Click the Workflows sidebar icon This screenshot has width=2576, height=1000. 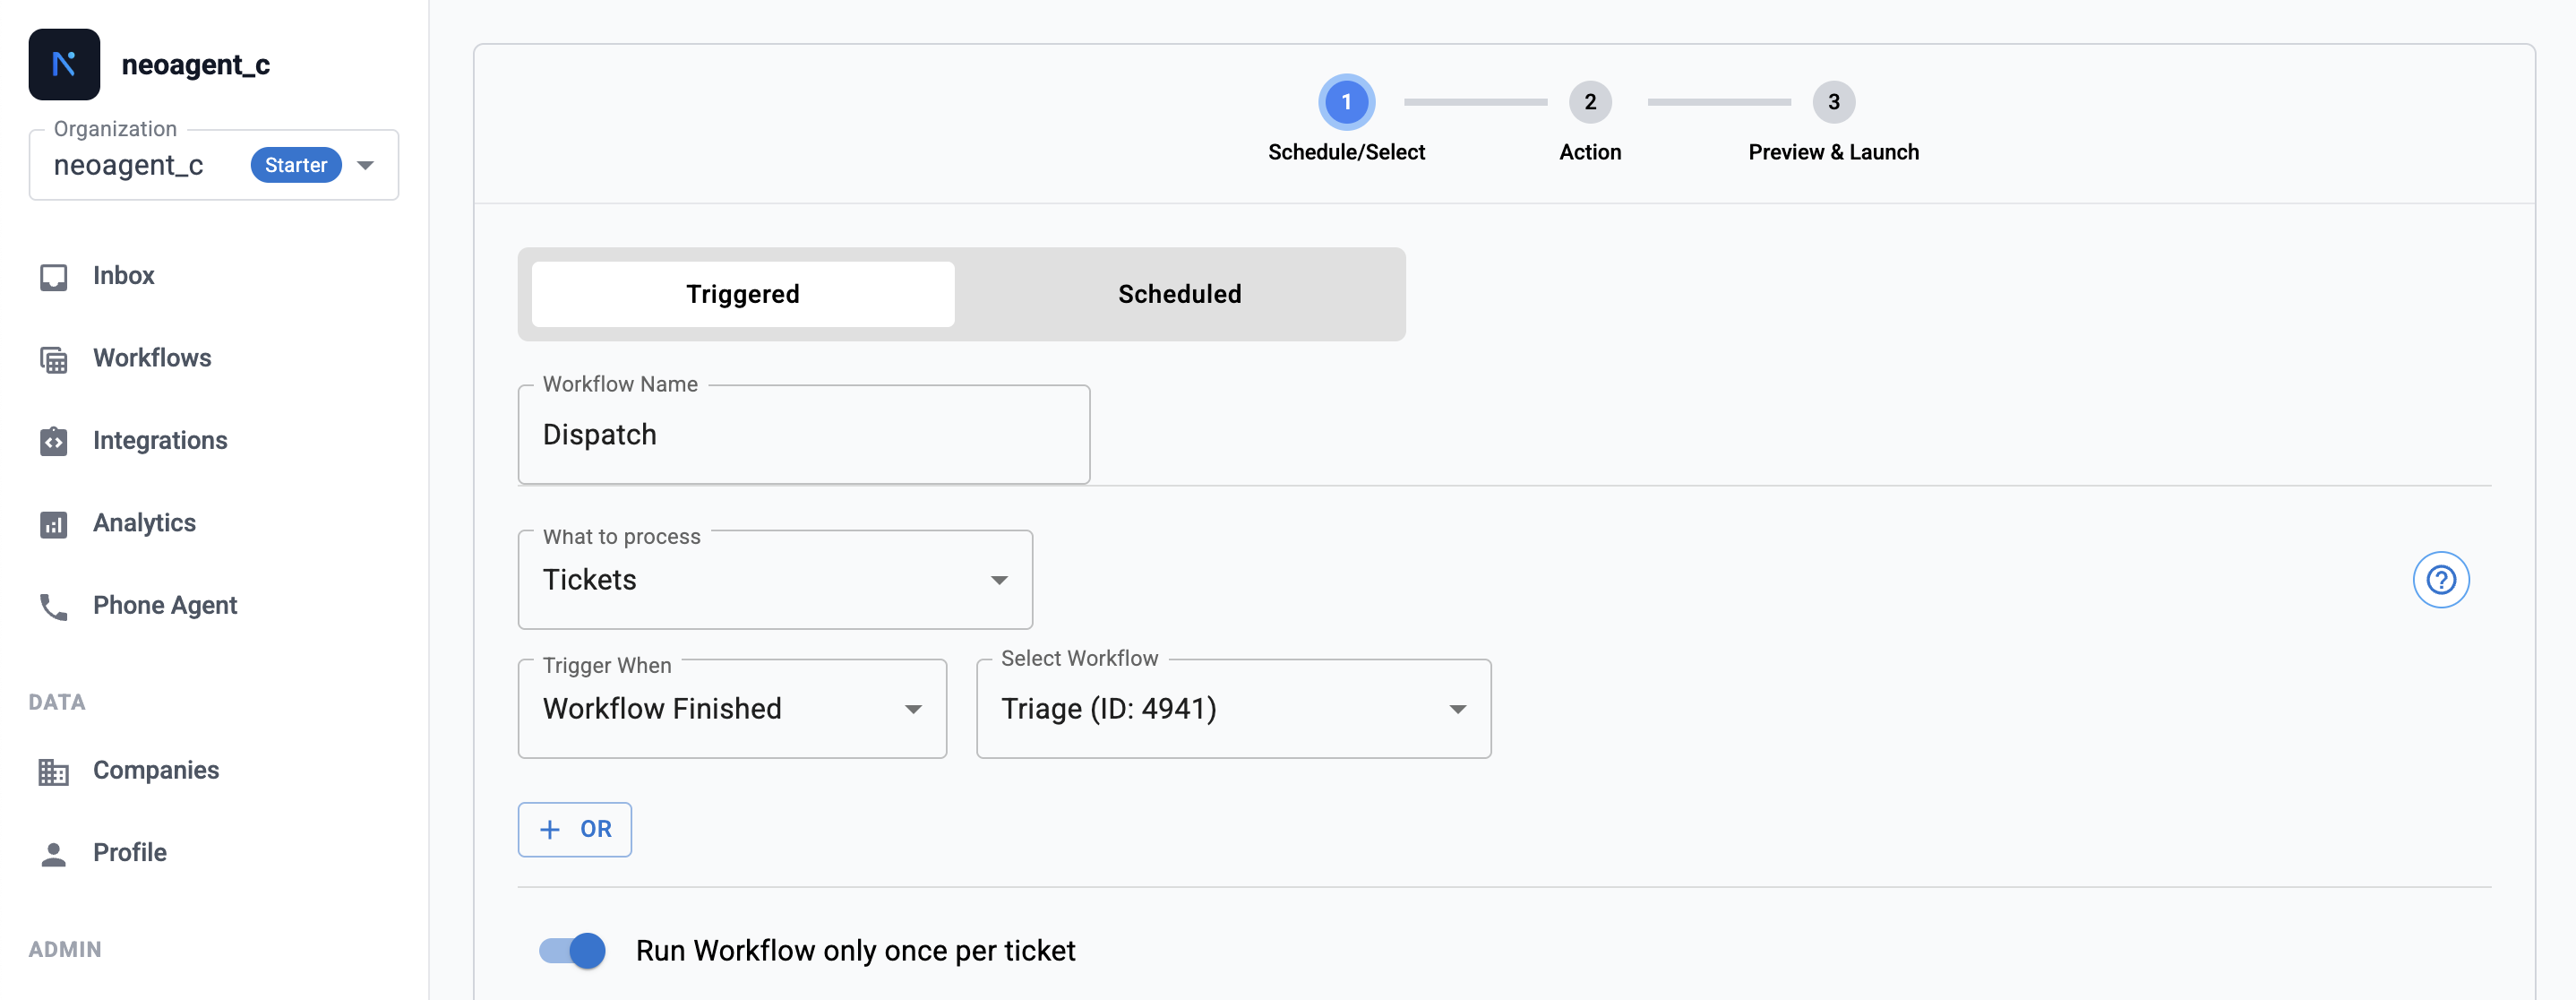pos(53,359)
